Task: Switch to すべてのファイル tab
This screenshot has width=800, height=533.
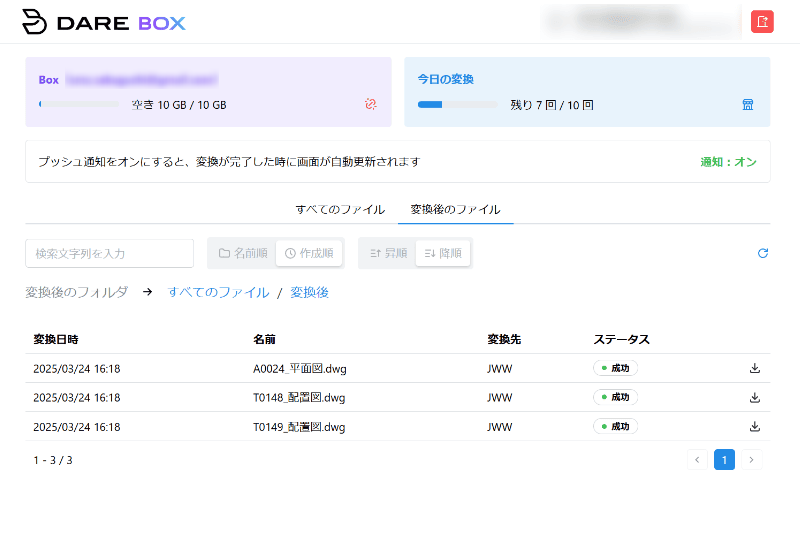Action: click(x=340, y=209)
